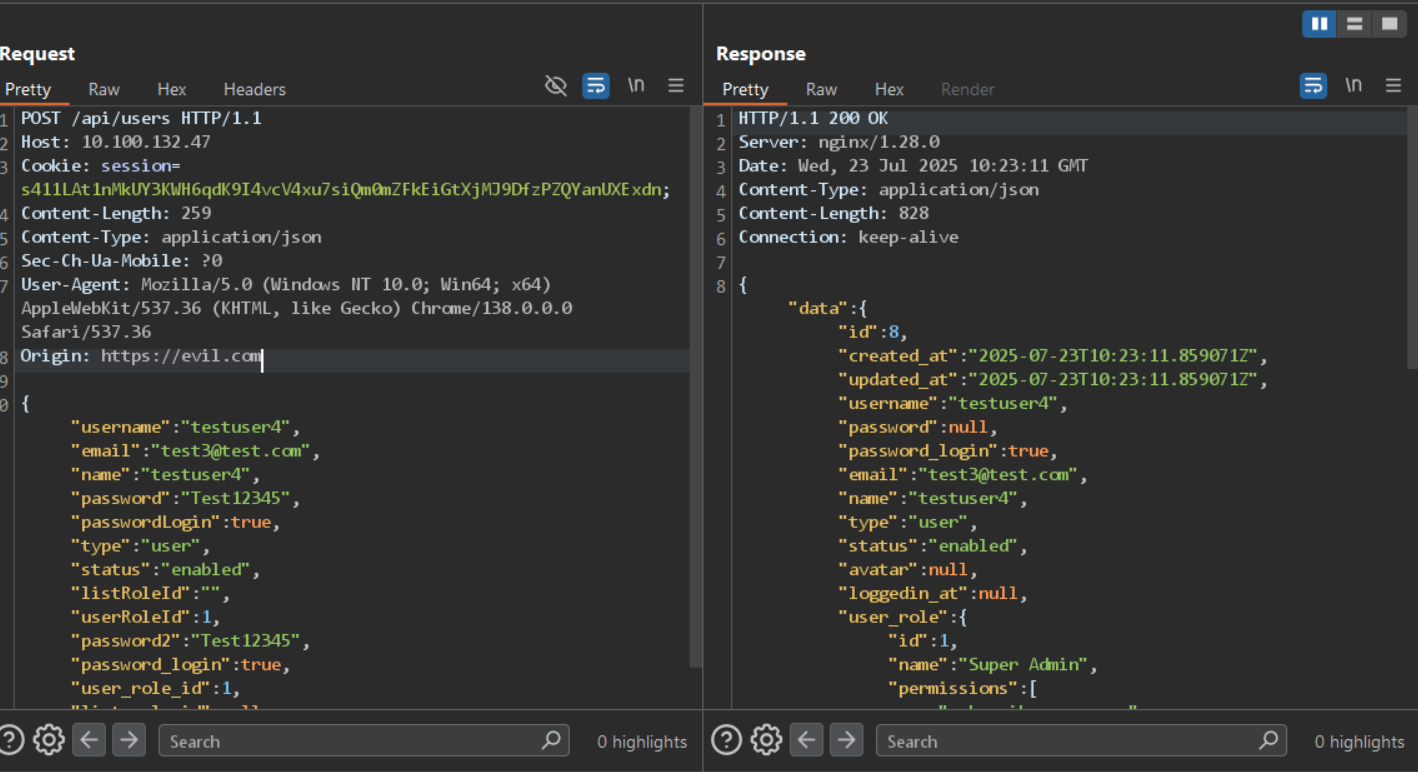1418x772 pixels.
Task: Switch Response view to Hex tab
Action: [x=889, y=89]
